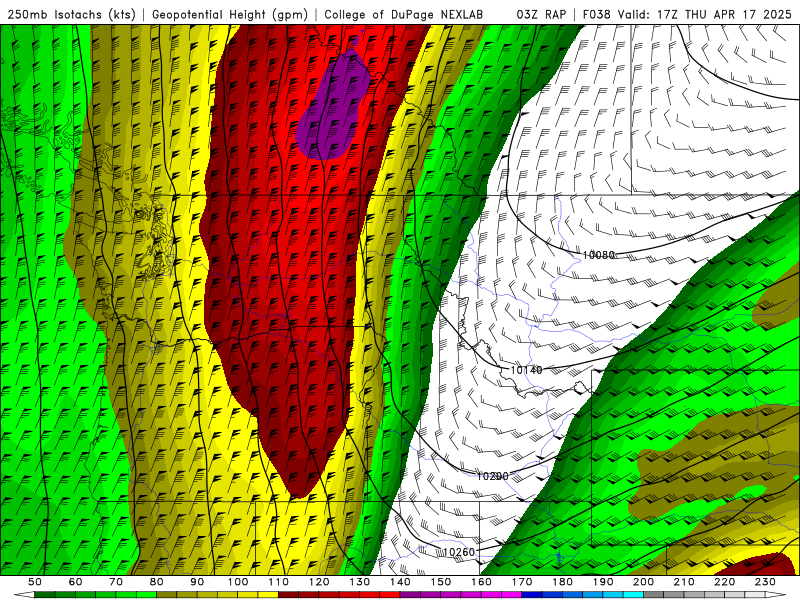Click the 160 value on the color scale
Image resolution: width=800 pixels, height=600 pixels.
[481, 582]
